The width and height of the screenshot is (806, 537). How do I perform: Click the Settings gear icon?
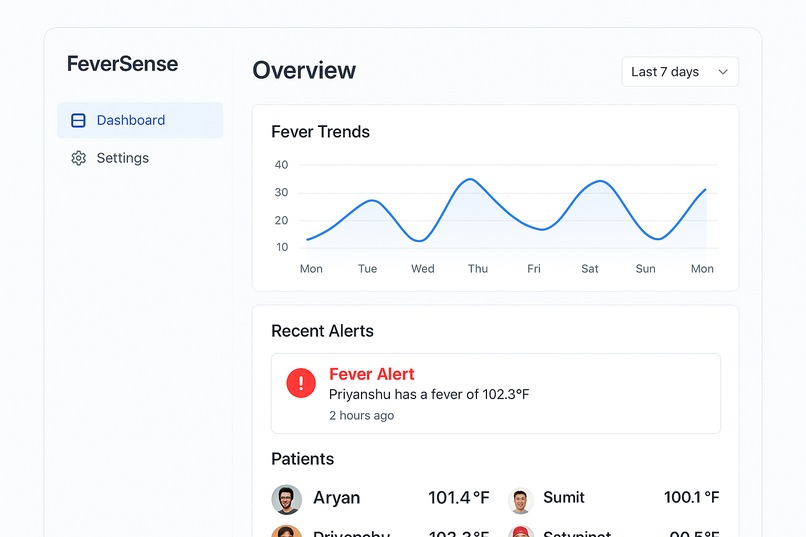point(79,158)
